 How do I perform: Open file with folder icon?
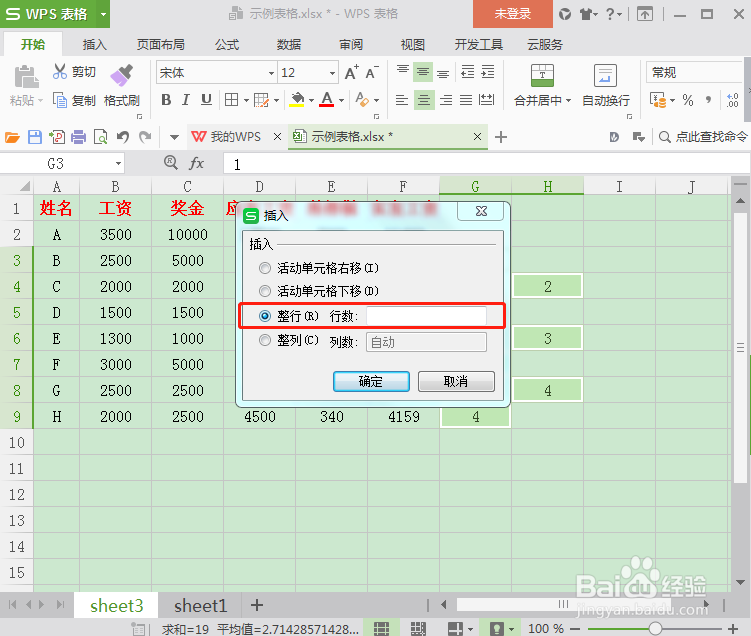[12, 137]
